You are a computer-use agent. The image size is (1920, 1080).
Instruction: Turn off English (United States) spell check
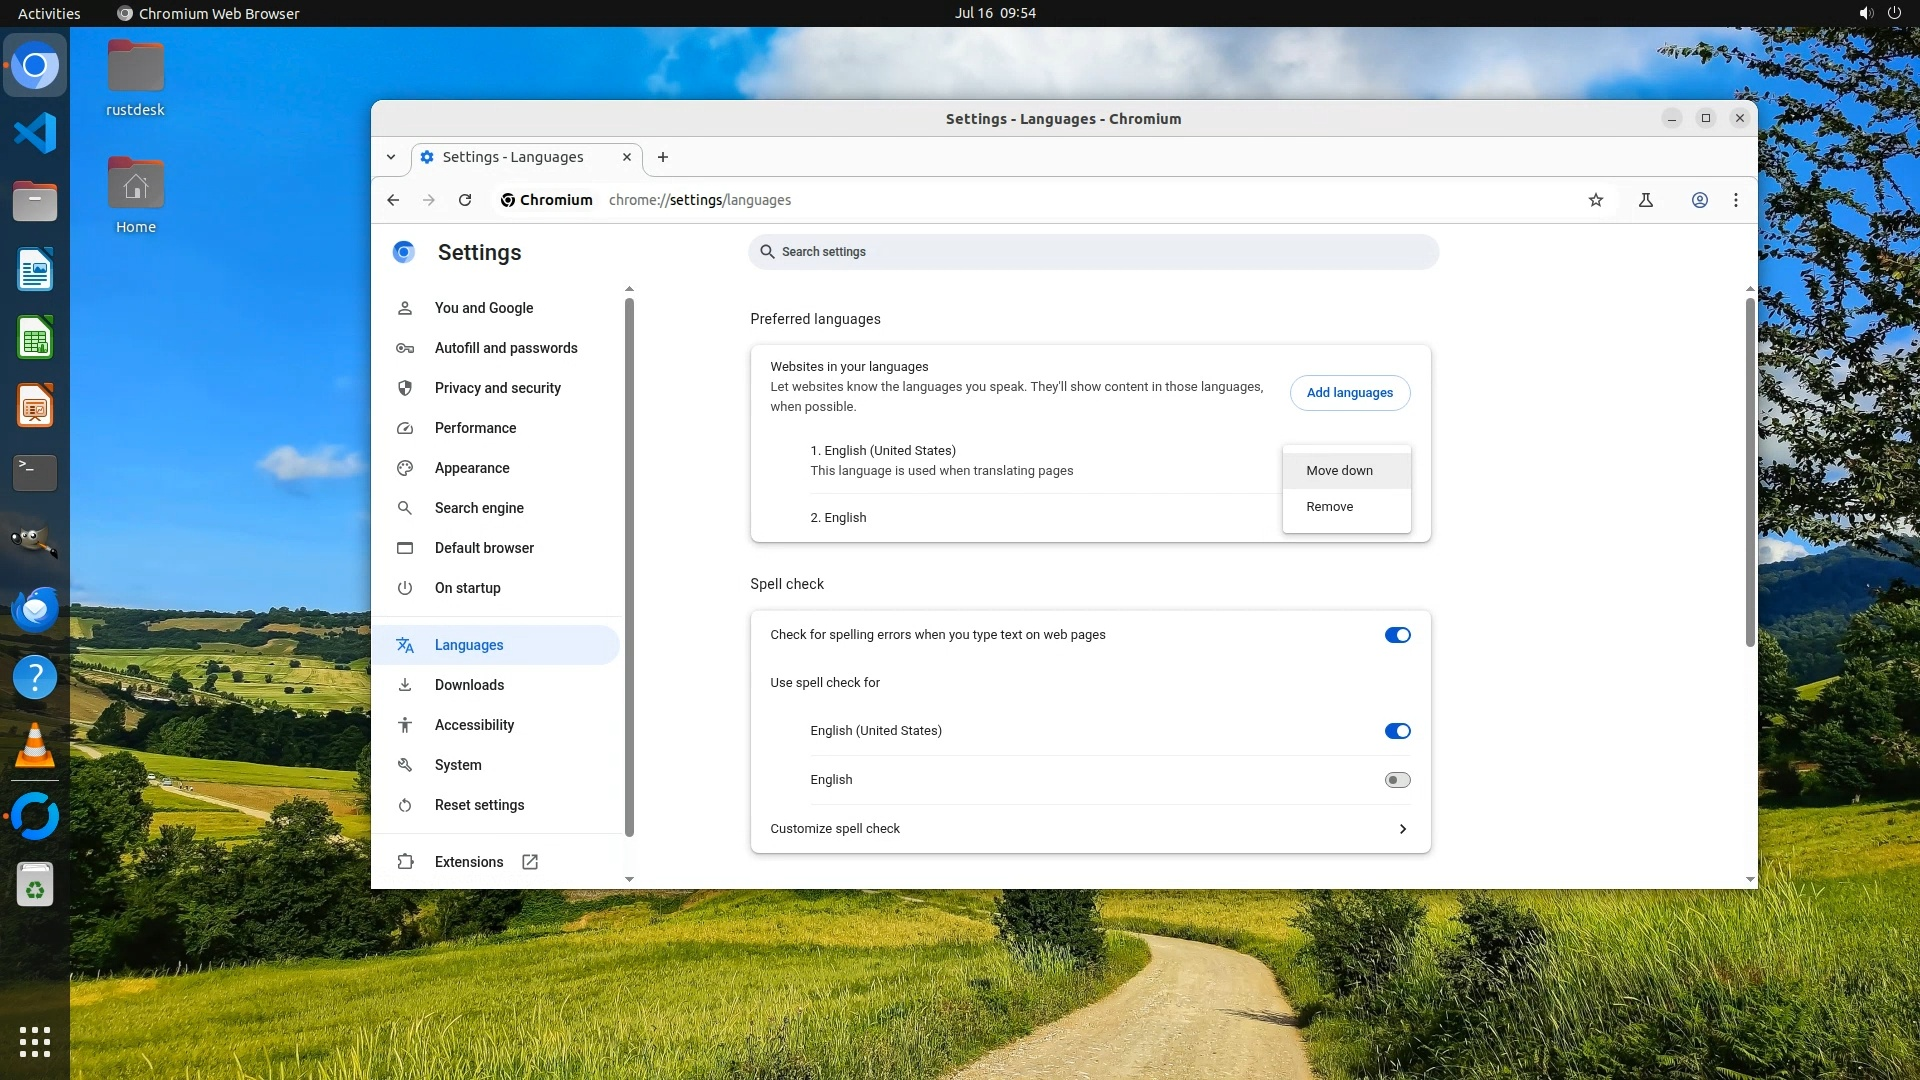1397,731
